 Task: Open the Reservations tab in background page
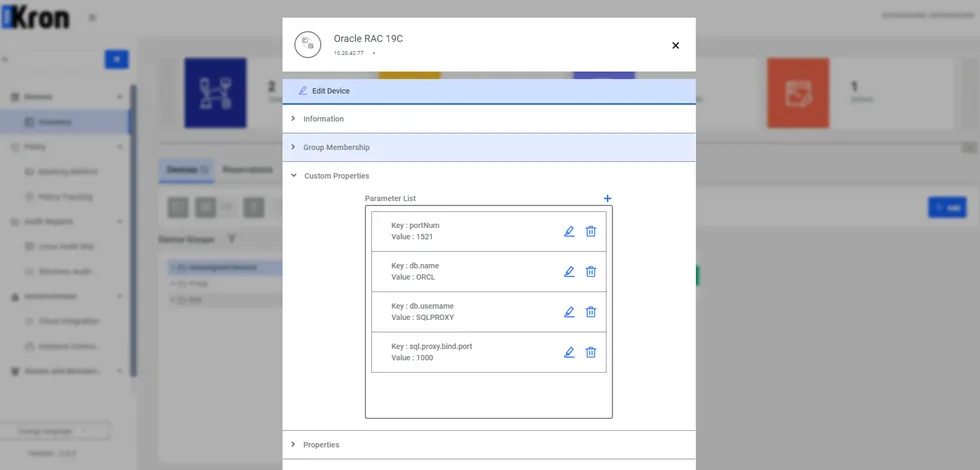(x=248, y=169)
